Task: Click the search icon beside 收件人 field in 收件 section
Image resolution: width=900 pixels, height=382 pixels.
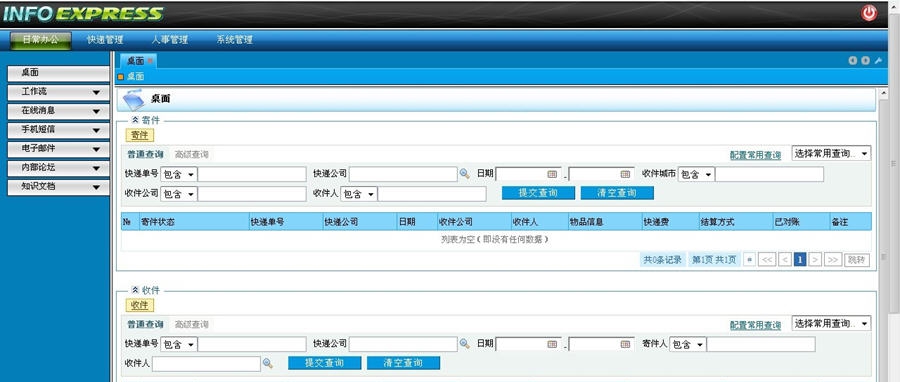Action: 267,363
